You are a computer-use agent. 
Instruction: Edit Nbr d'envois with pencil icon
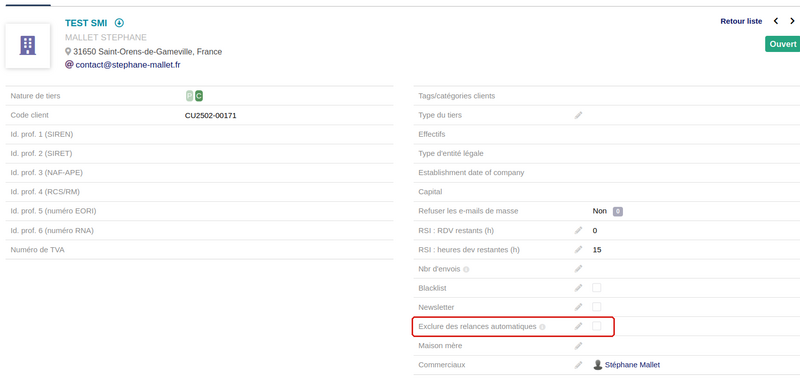(578, 269)
